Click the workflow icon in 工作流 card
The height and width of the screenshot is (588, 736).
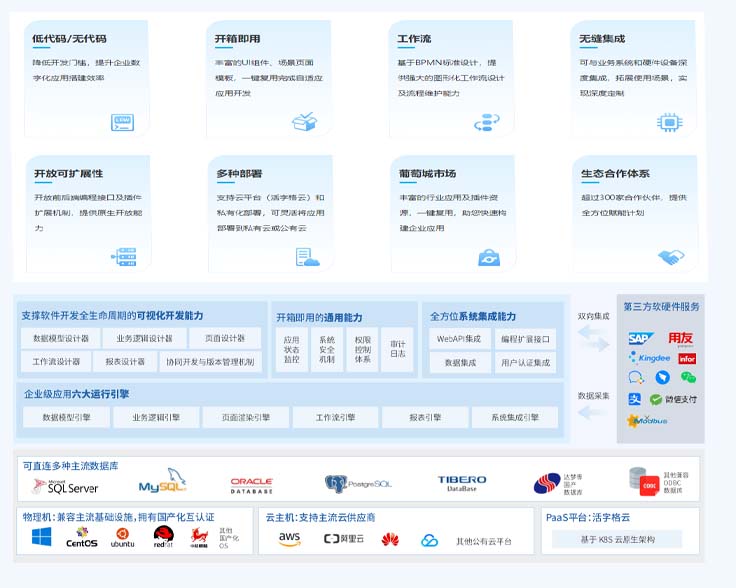[486, 122]
